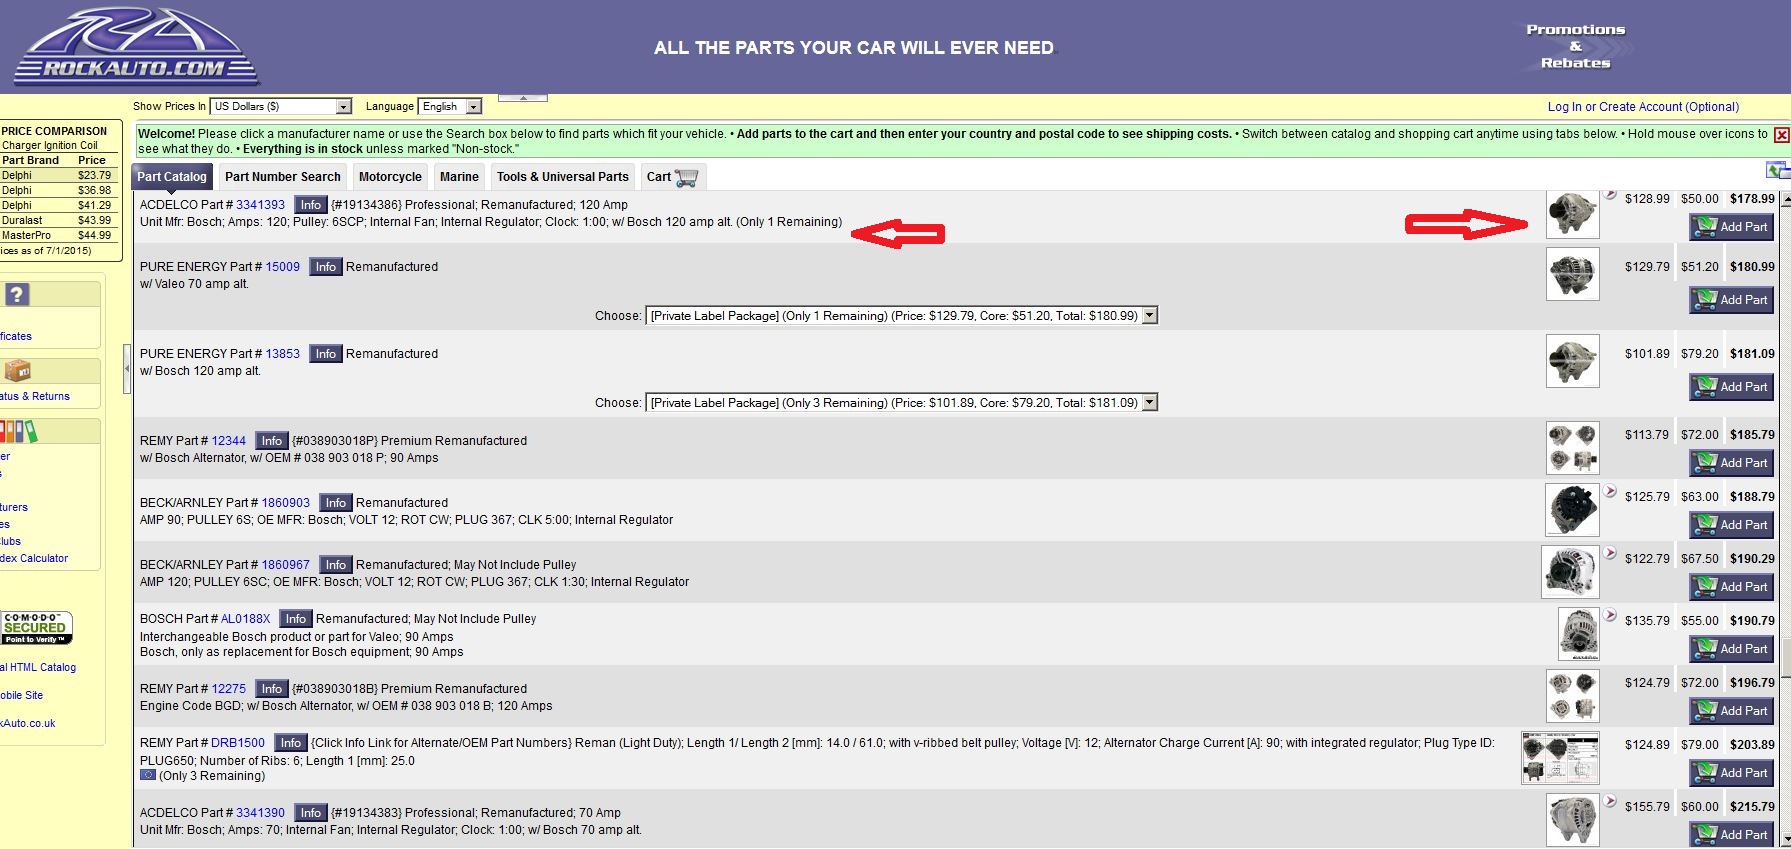Viewport: 1791px width, 849px height.
Task: Click Log In or Create Account link
Action: [x=1643, y=107]
